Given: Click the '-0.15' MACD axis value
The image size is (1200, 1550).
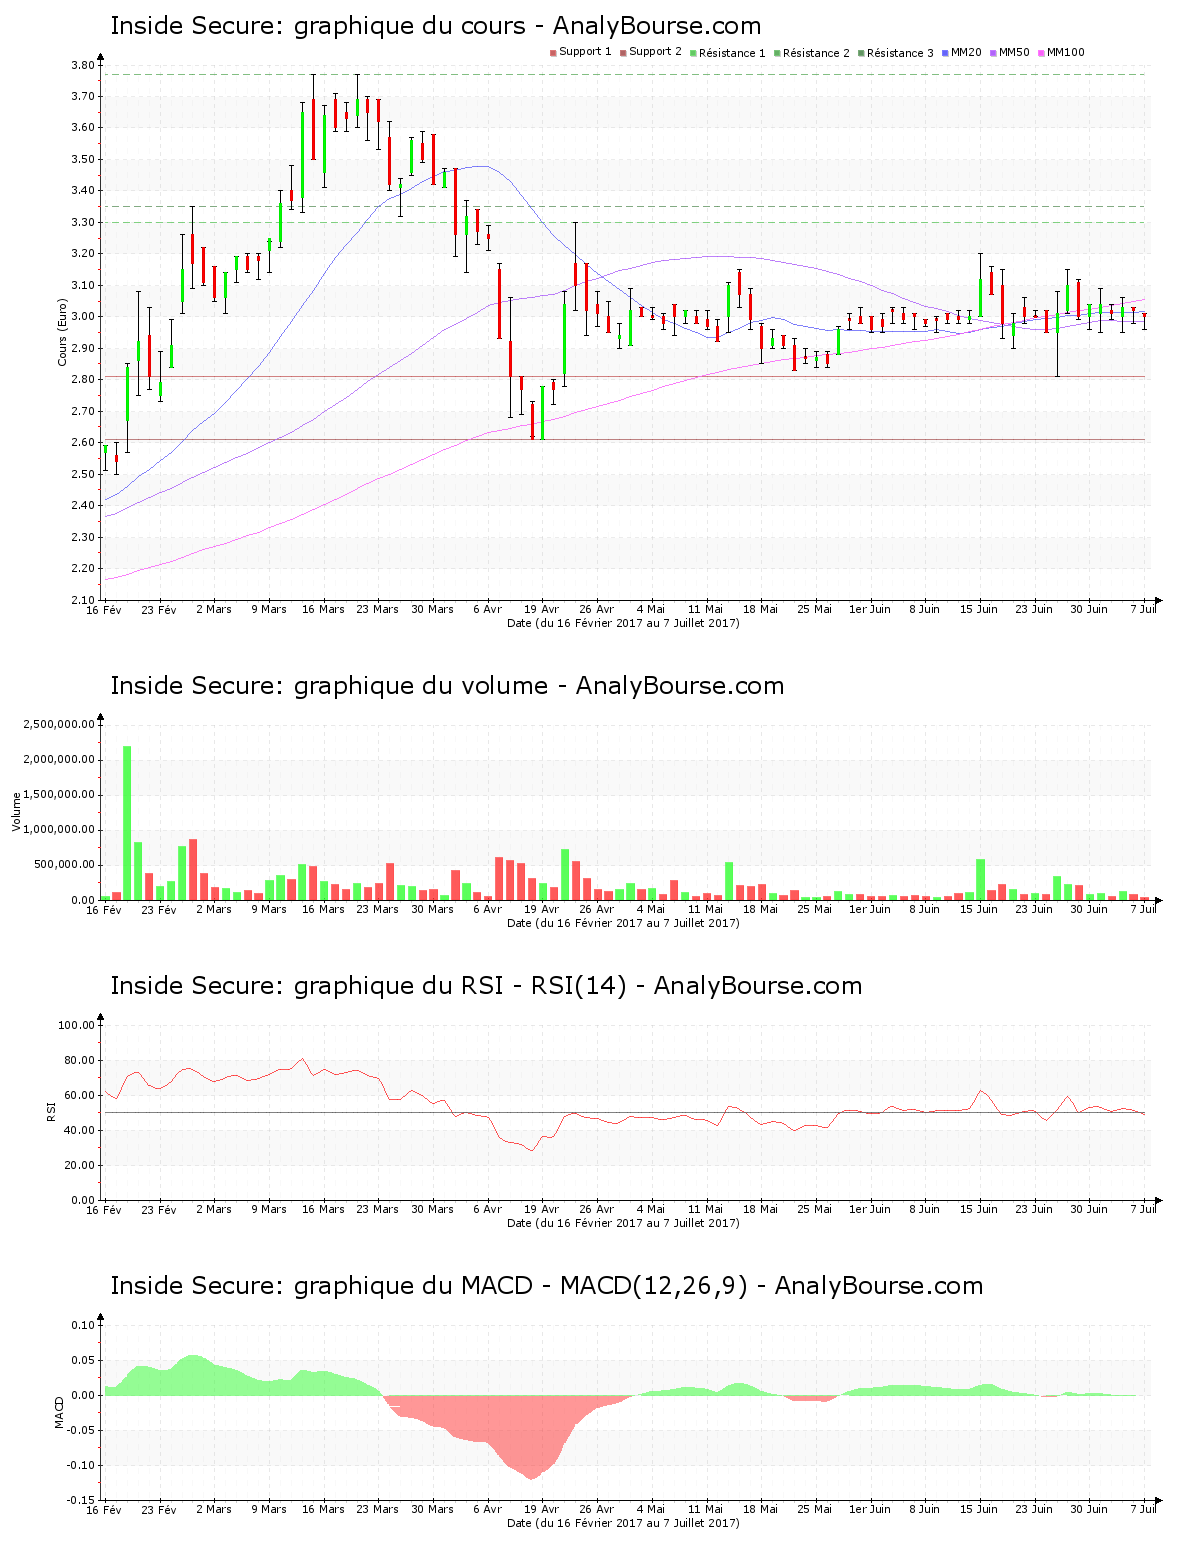Looking at the screenshot, I should [81, 1500].
